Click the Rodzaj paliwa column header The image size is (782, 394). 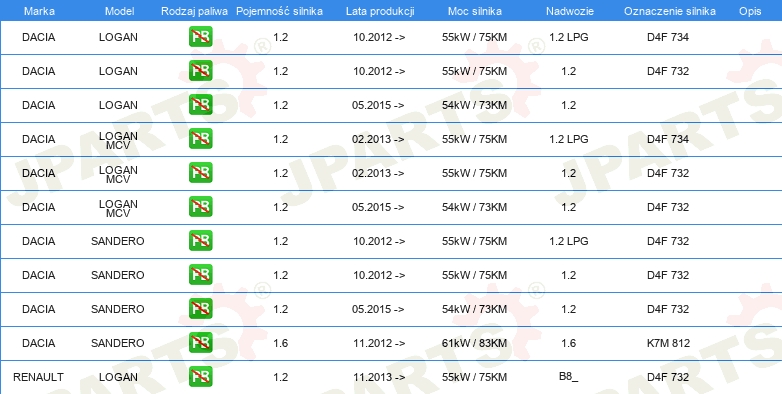[x=195, y=11]
